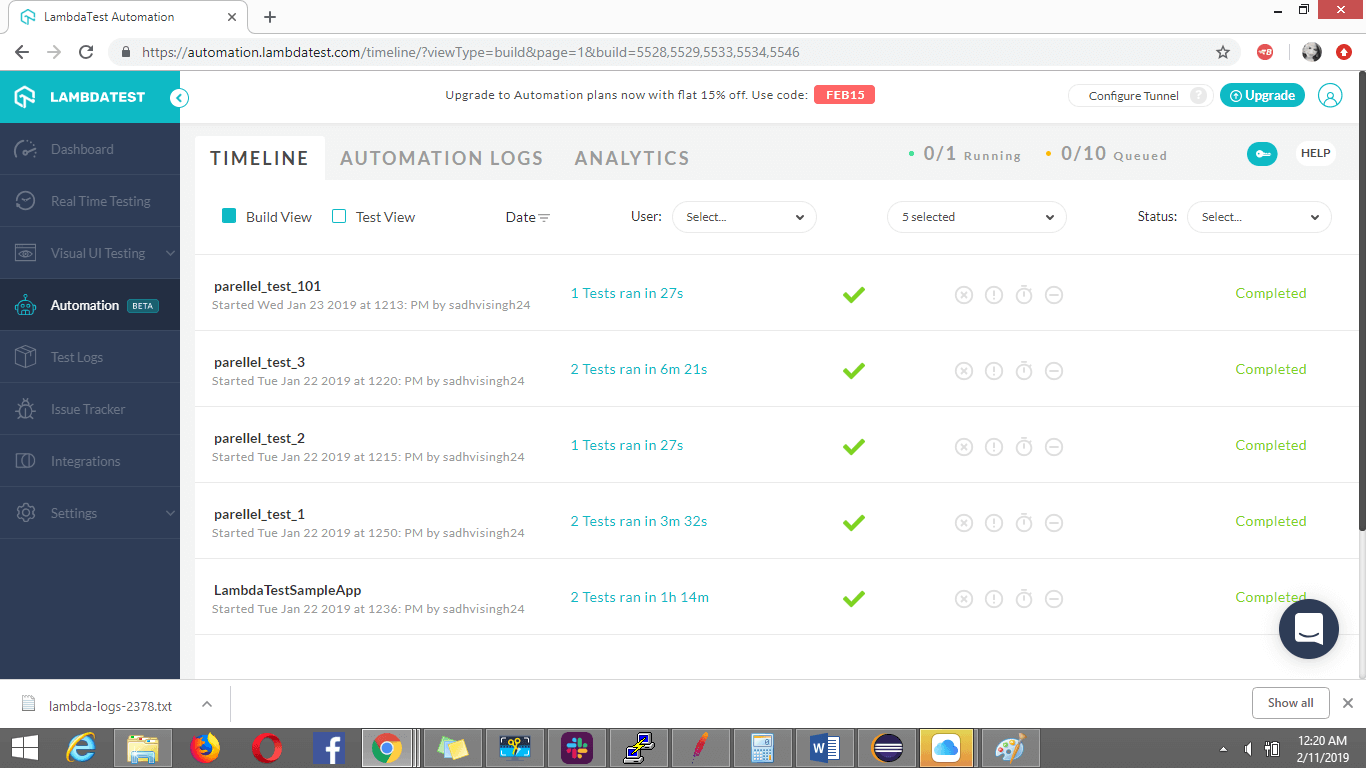Switch to the Automation Logs tab
Screen dimensions: 1366x768
tap(441, 158)
